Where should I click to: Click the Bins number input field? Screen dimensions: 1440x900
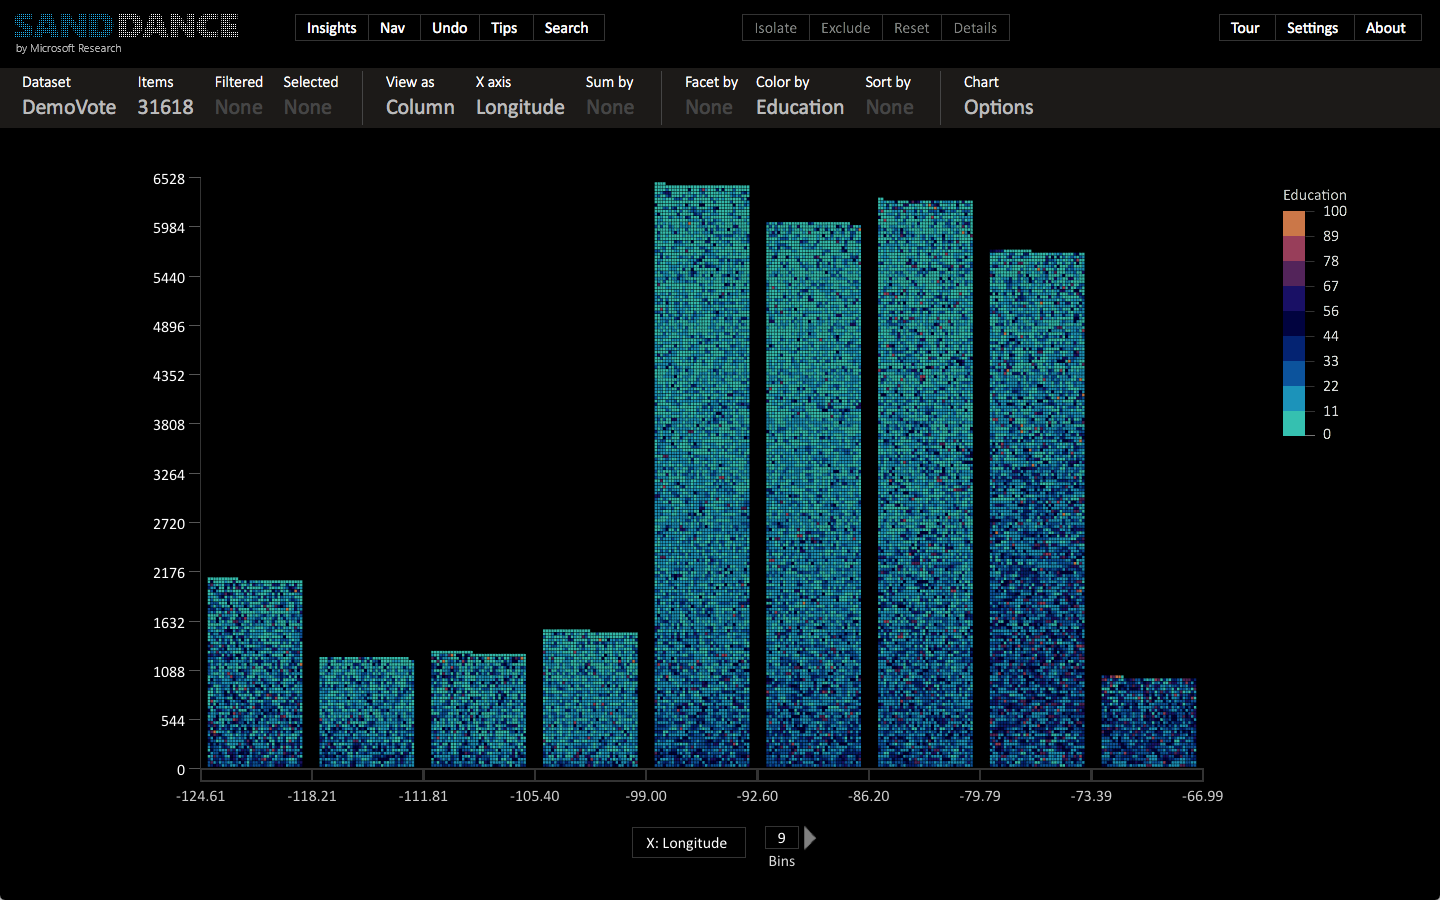782,838
